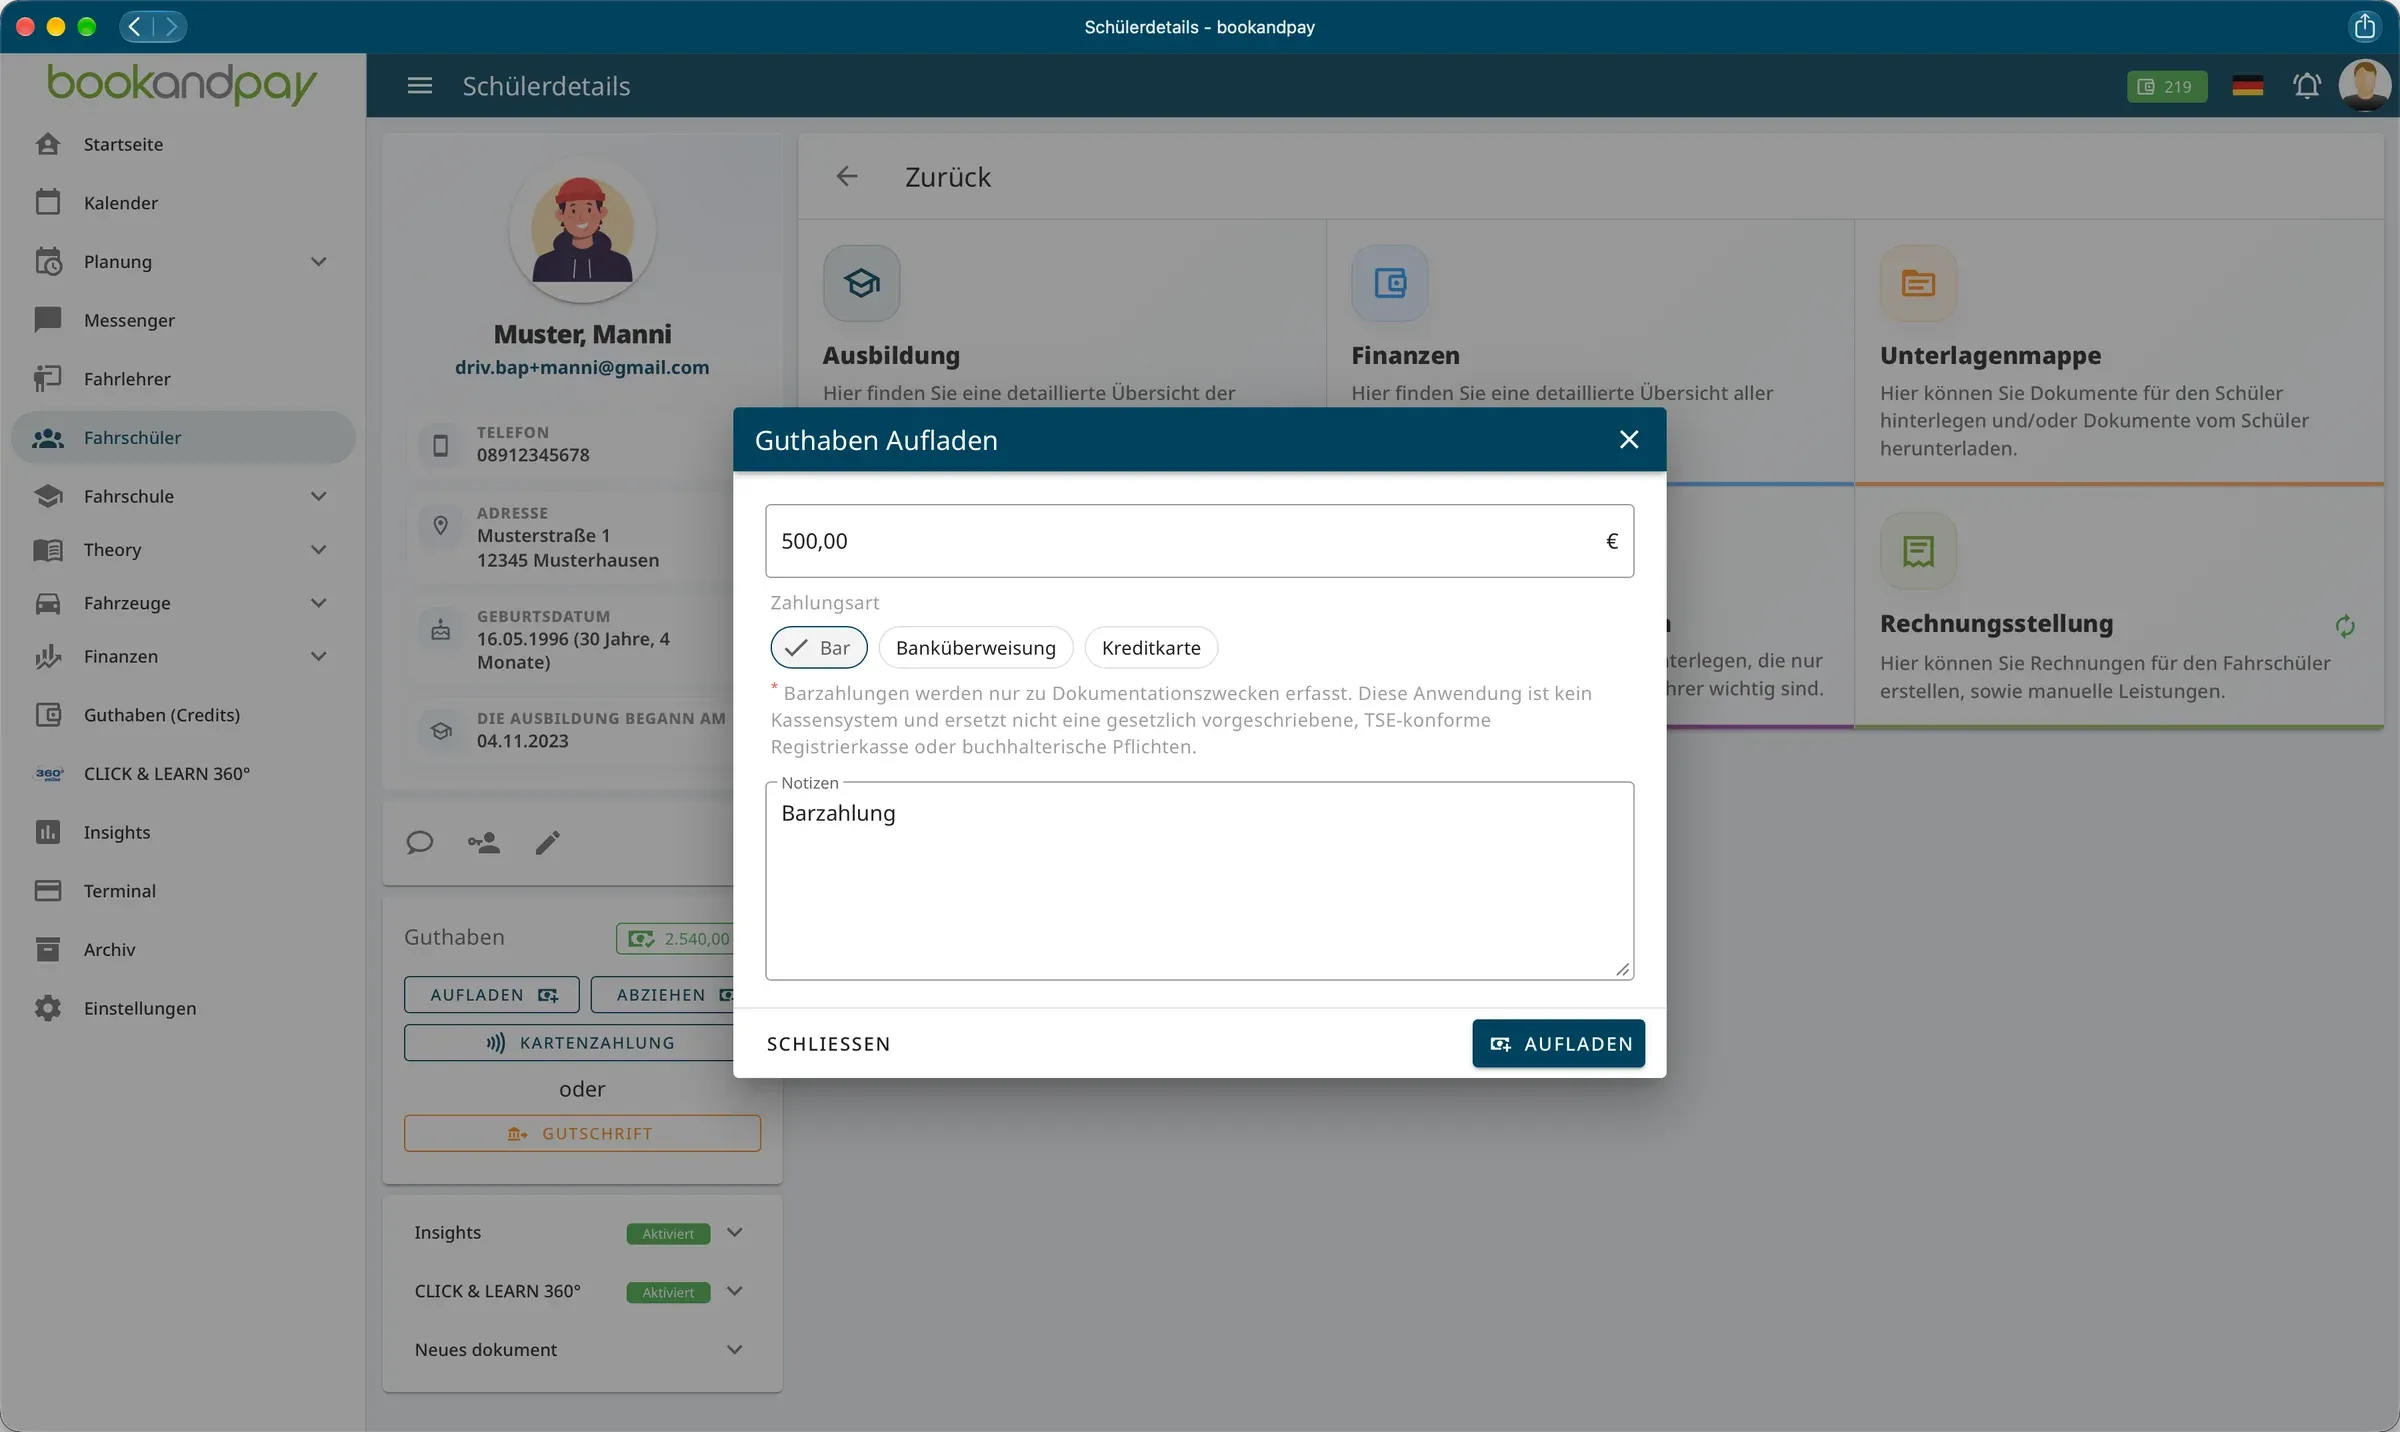This screenshot has height=1432, width=2400.
Task: Open the Ausbildung graduation cap icon
Action: coord(861,283)
